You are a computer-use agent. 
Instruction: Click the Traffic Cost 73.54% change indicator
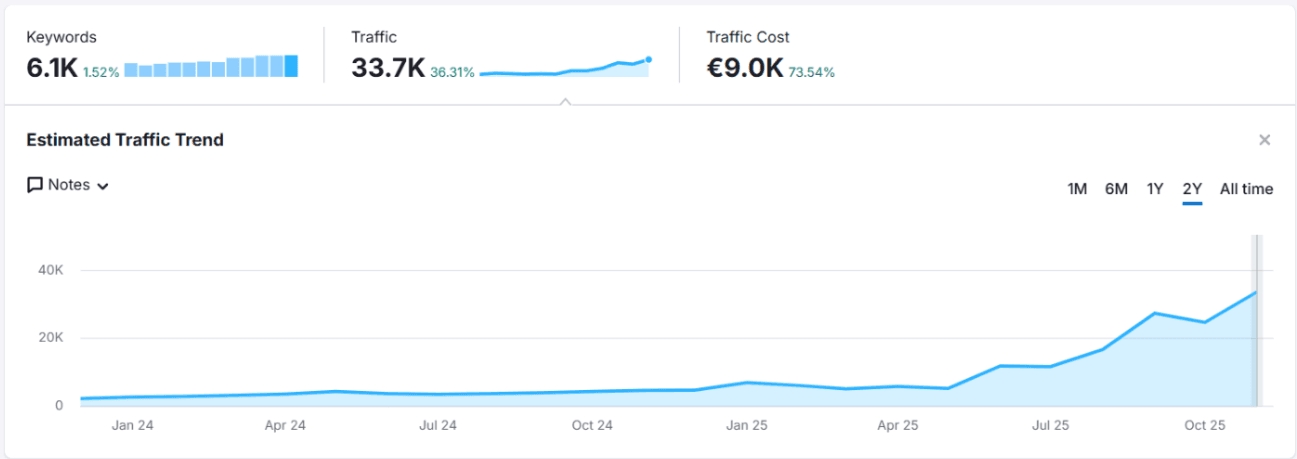click(x=811, y=72)
